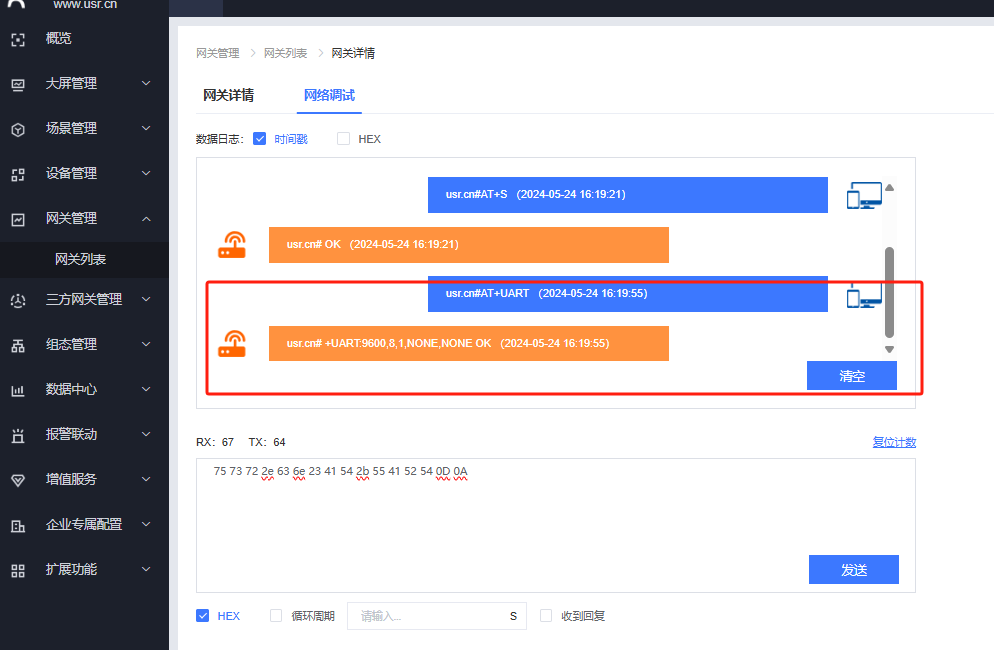The image size is (994, 650).
Task: Uncheck the 时间戳 timestamp checkbox
Action: 260,139
